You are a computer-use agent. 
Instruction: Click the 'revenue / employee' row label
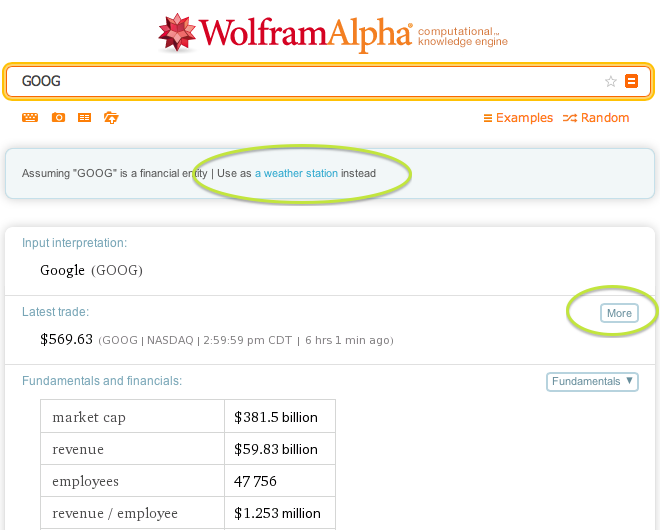(115, 514)
